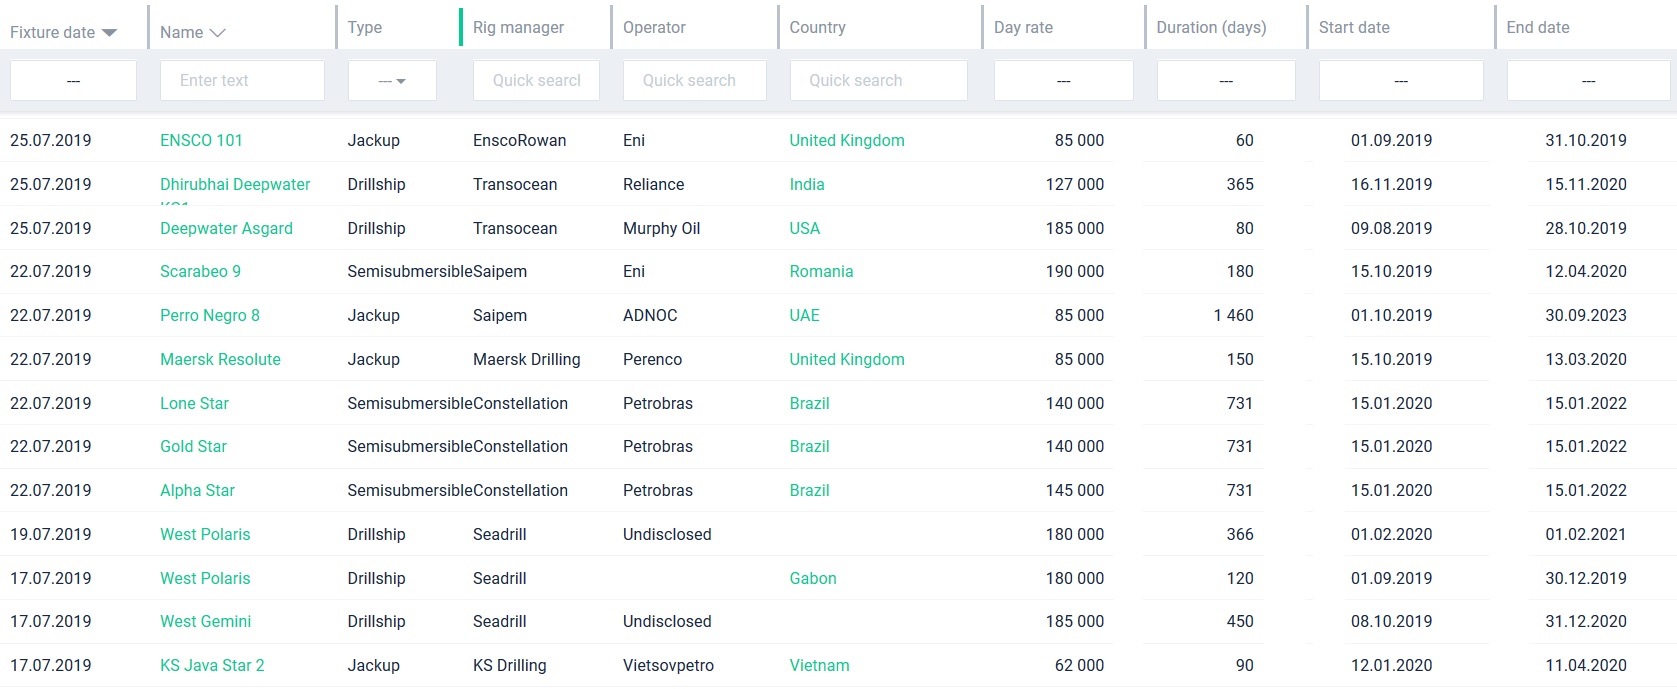Click the Name column sort chevron
The height and width of the screenshot is (689, 1677).
tap(217, 33)
